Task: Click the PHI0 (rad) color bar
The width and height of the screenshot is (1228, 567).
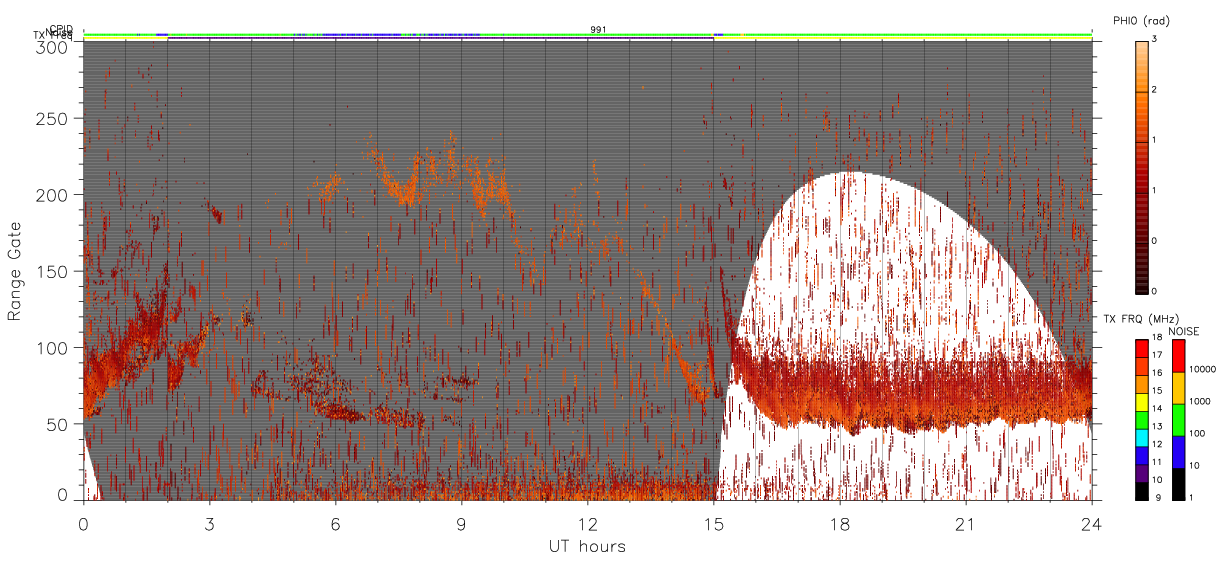Action: 1141,166
